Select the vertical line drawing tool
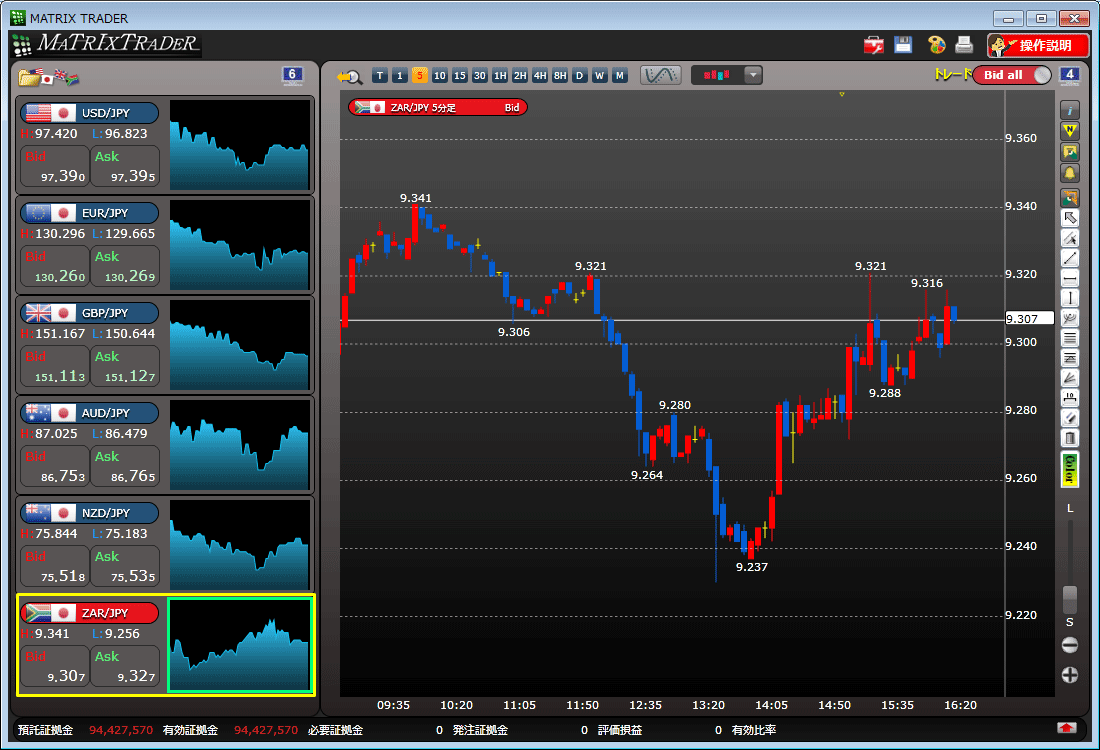 pos(1069,298)
